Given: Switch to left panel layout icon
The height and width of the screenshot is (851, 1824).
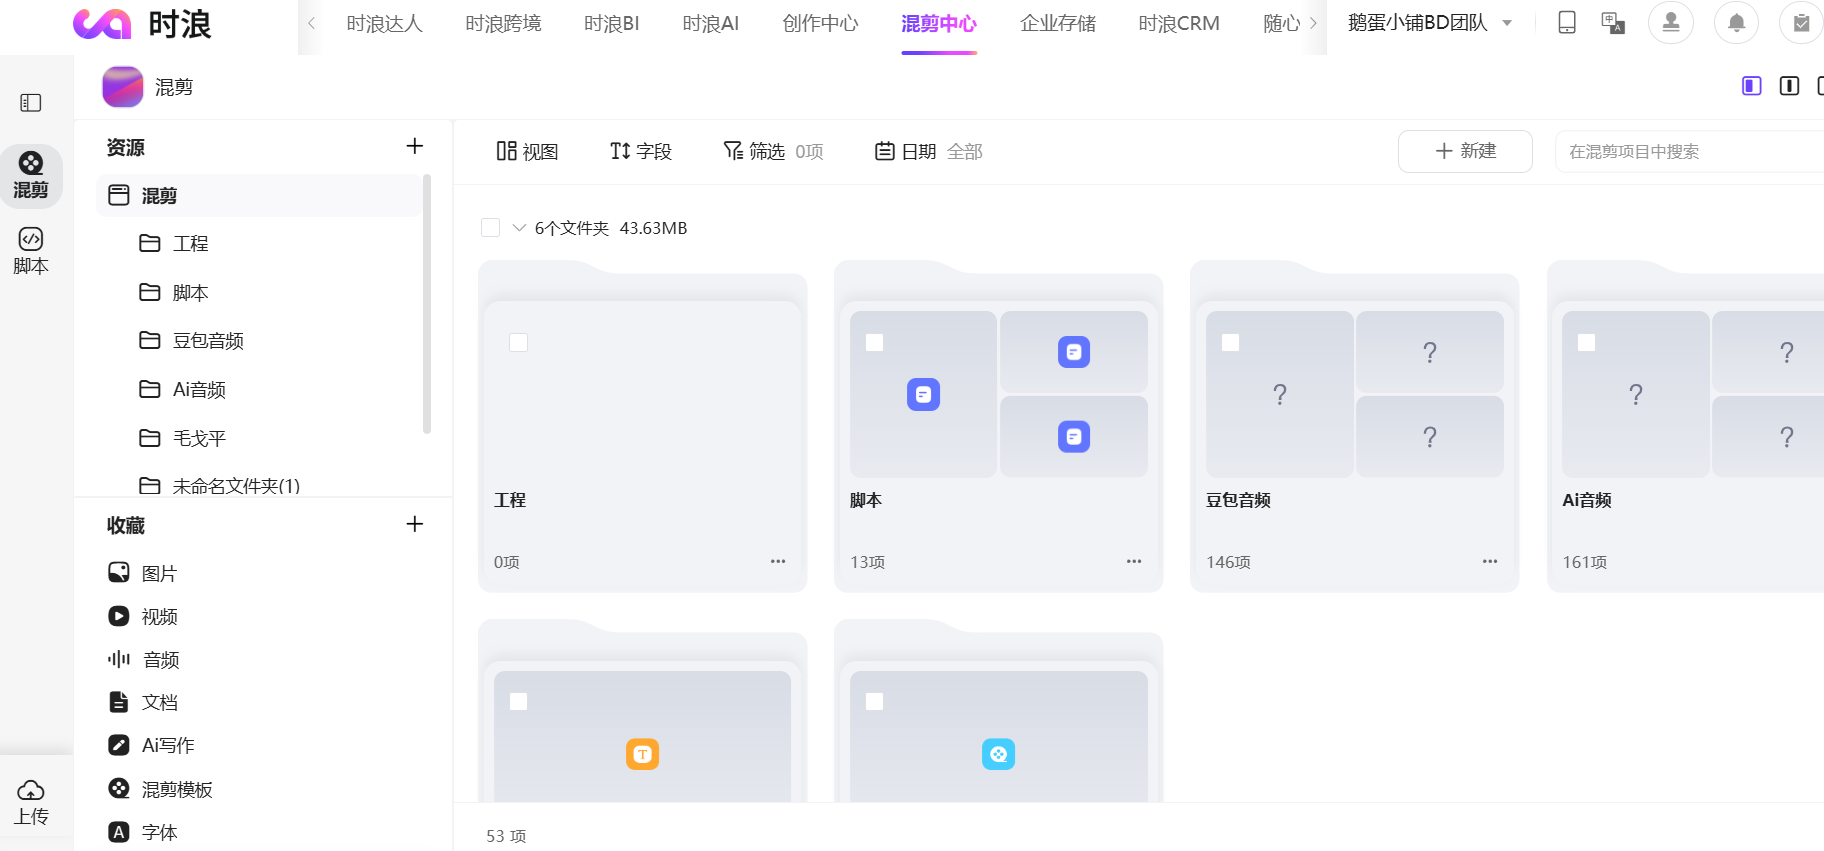Looking at the screenshot, I should tap(1752, 86).
